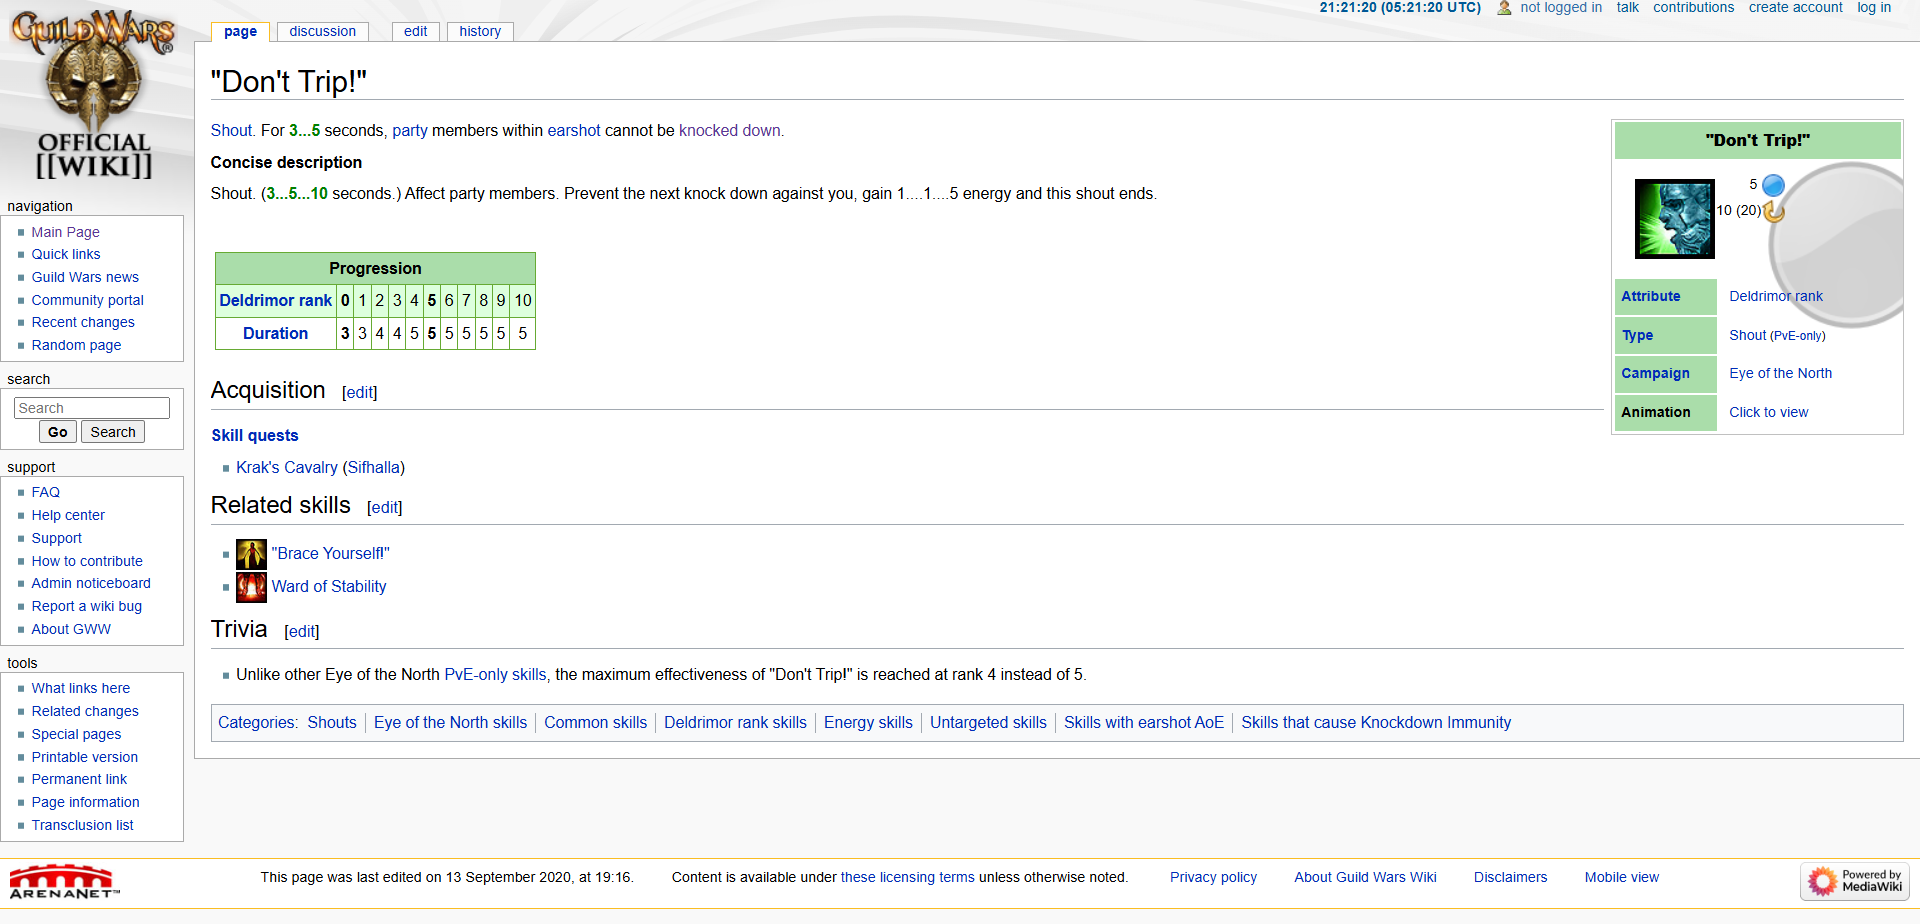Open the Brace Yourself skill icon
The image size is (1920, 924).
251,554
